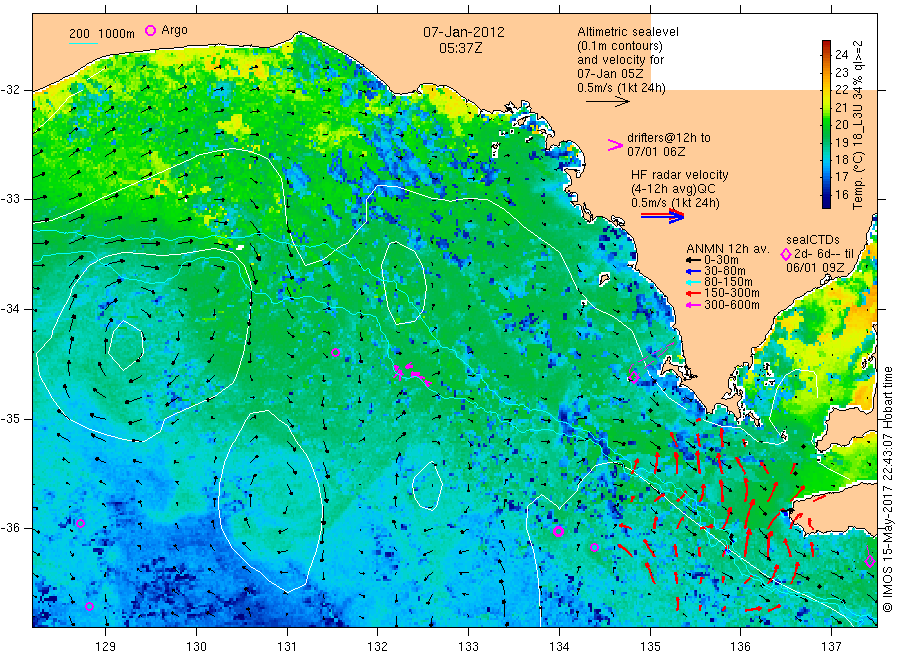Pick the 22 degree colorbar level
Screen dimensions: 900x660
841,90
